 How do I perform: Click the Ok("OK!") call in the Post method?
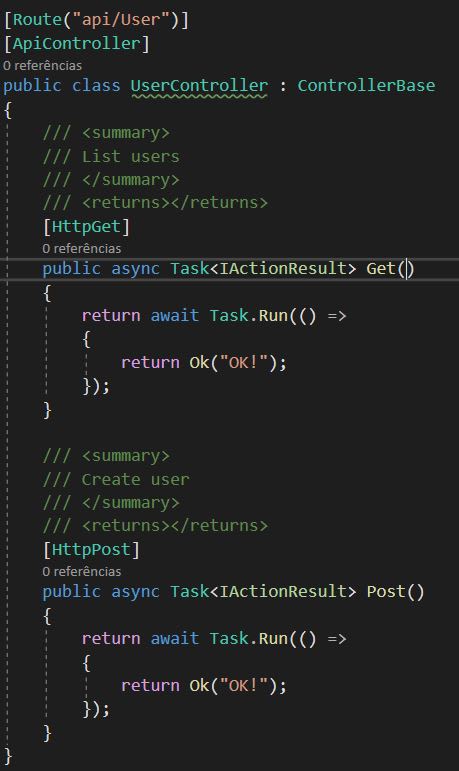click(234, 685)
